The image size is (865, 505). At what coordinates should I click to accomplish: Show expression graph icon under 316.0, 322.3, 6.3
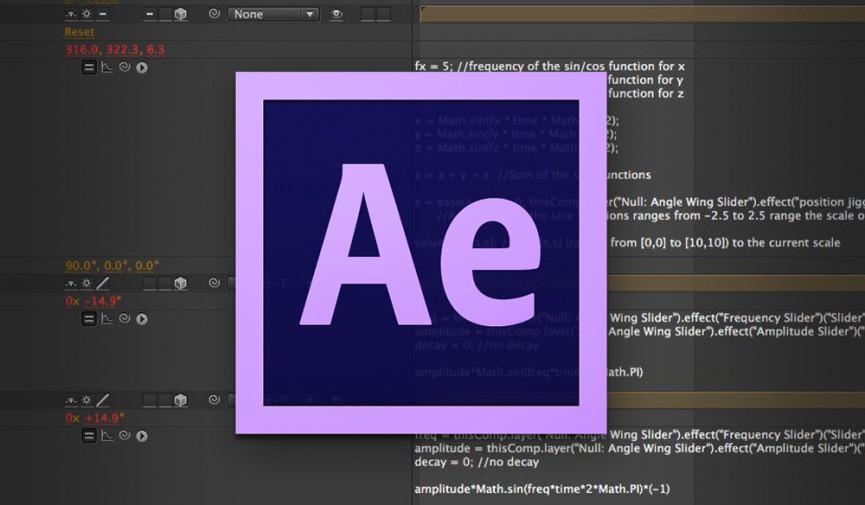click(107, 67)
